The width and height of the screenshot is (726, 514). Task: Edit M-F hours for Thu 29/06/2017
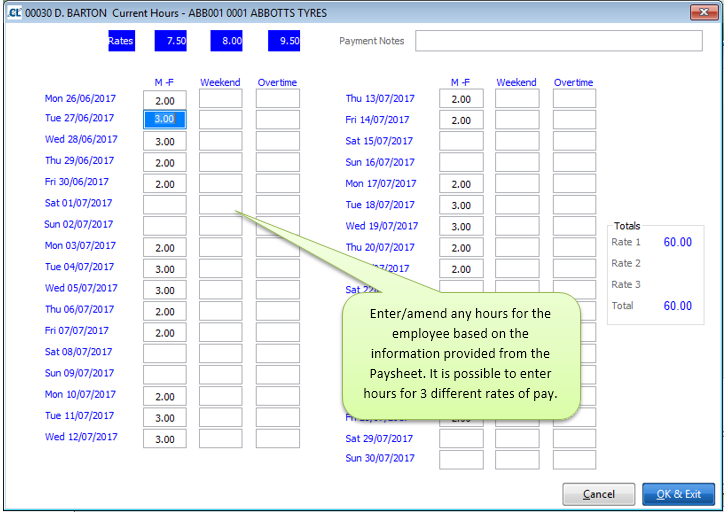coord(165,163)
